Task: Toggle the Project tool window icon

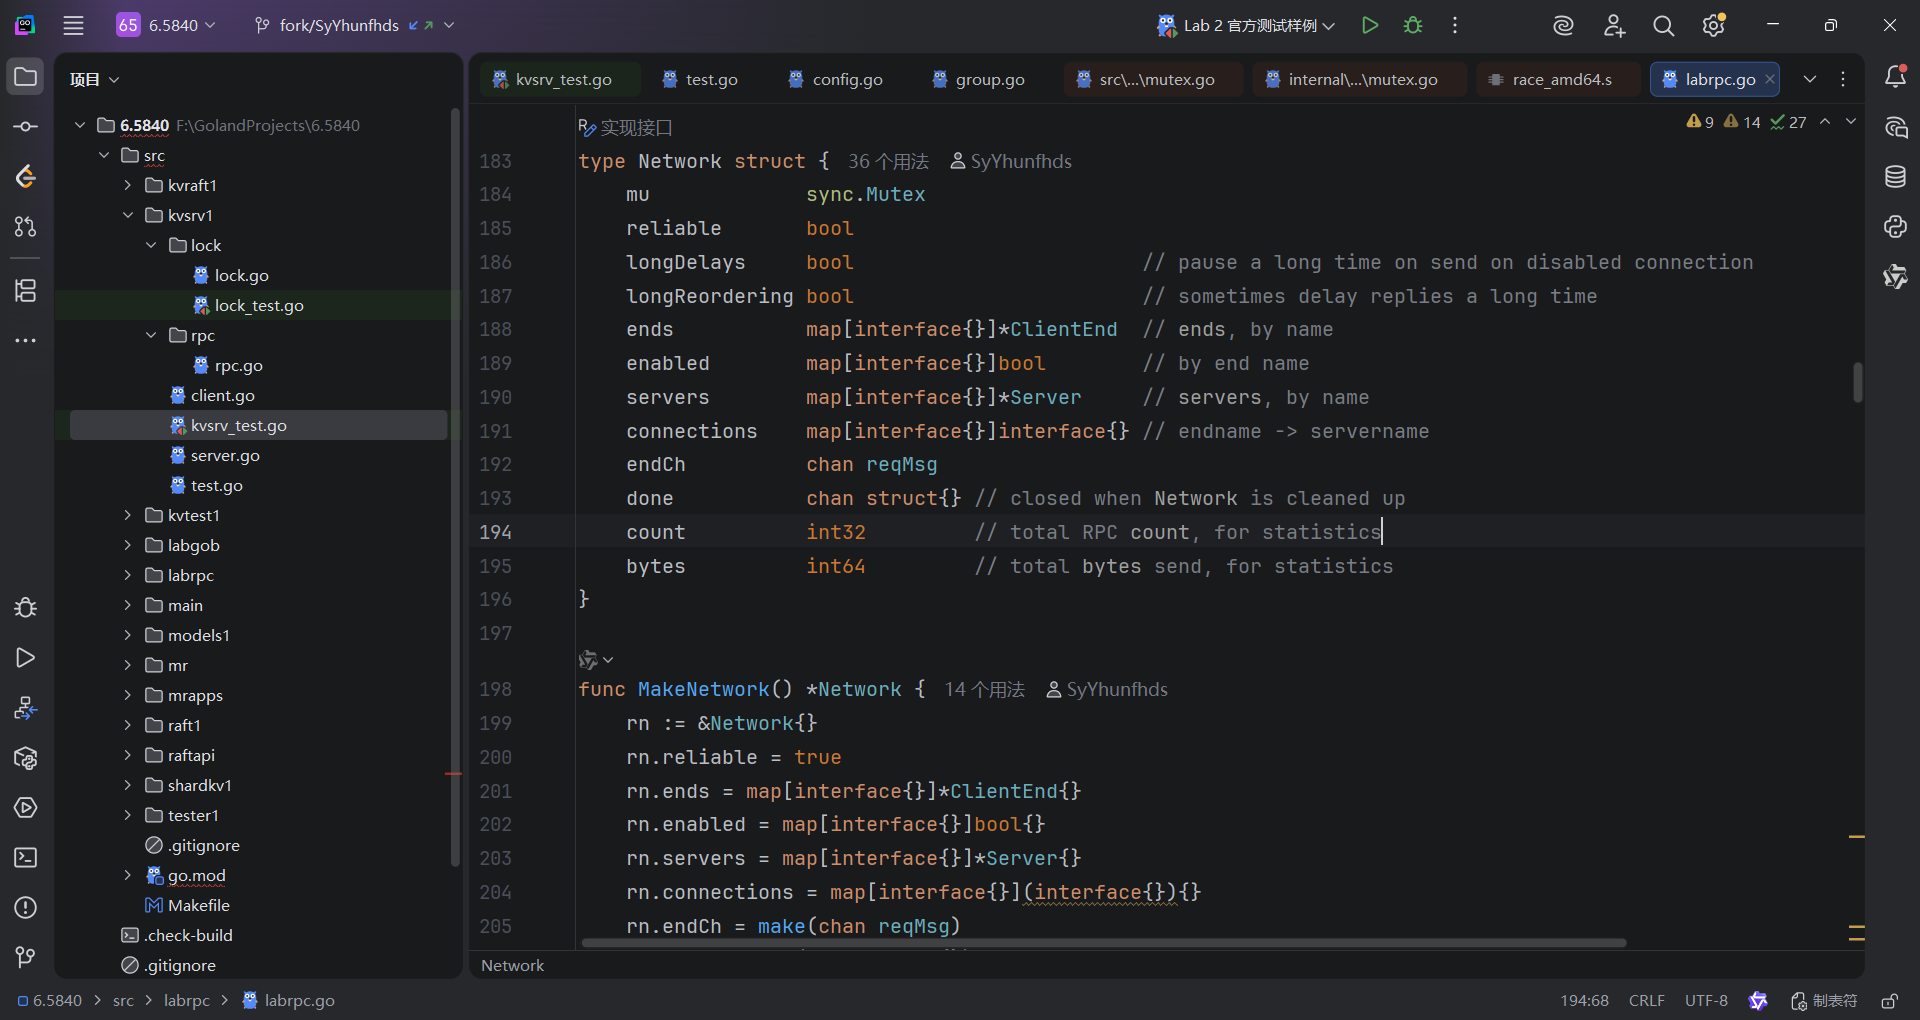Action: click(x=26, y=77)
